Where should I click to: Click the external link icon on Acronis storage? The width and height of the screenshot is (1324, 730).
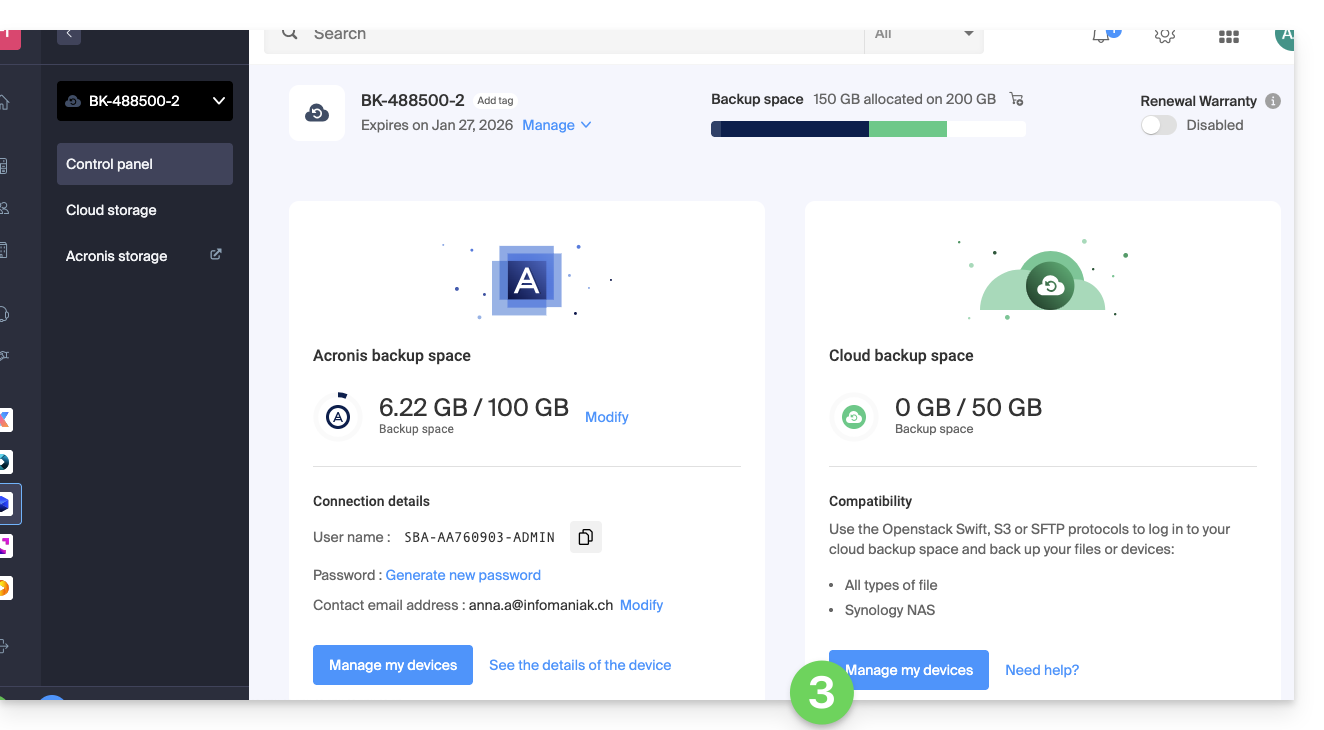click(x=215, y=255)
